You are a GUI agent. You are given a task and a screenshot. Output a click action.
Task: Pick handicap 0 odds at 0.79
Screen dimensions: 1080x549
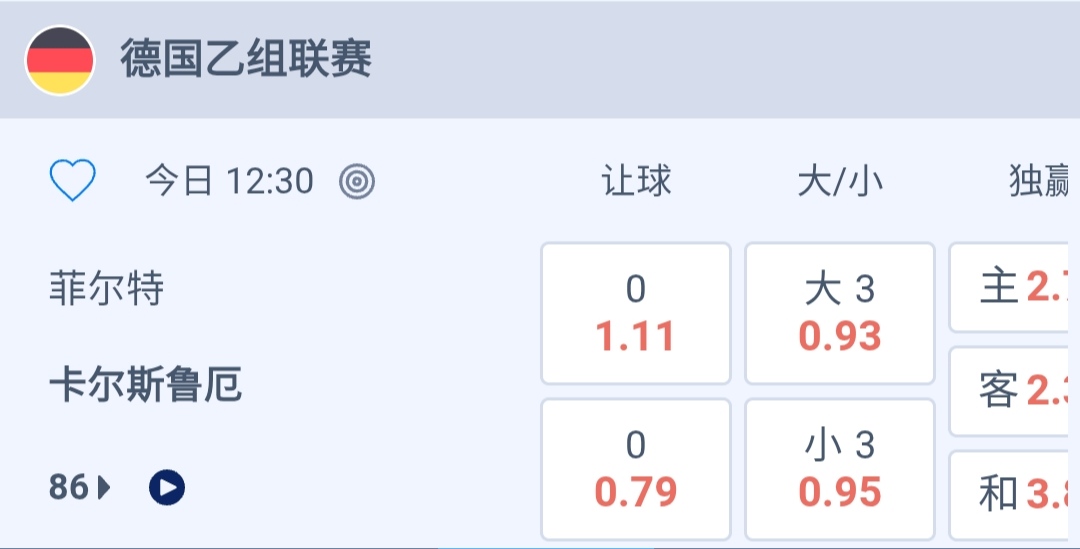[x=636, y=469]
